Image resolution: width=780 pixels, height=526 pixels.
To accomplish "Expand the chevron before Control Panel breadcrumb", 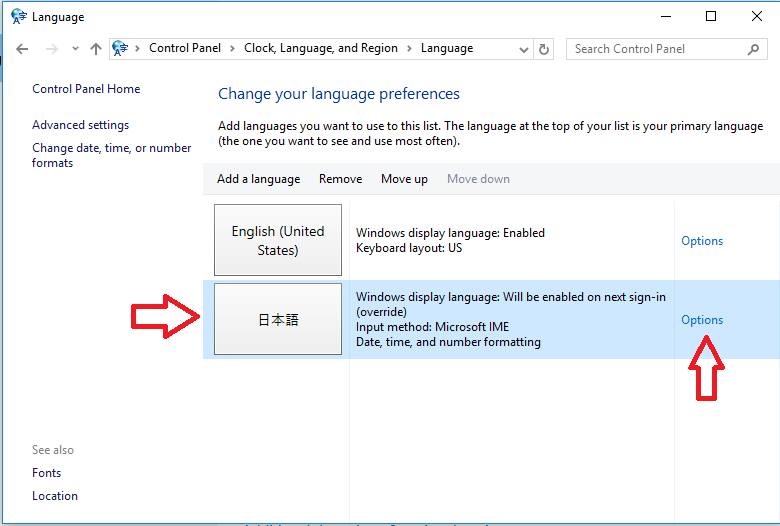I will tap(137, 49).
